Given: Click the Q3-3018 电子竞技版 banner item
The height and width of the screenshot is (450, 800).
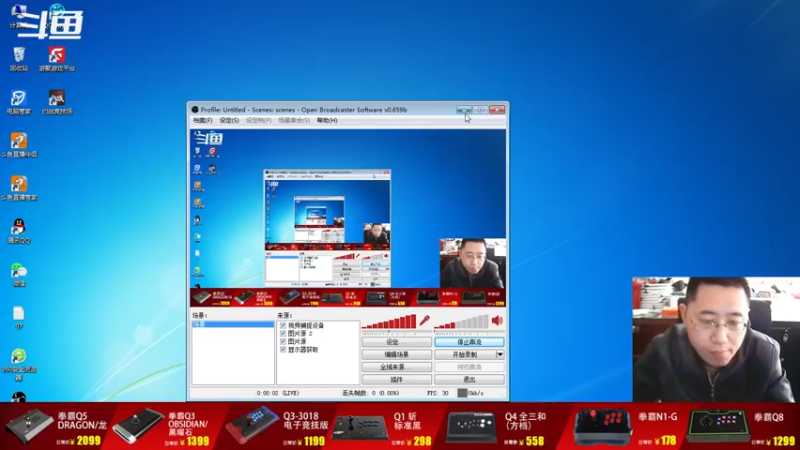Looking at the screenshot, I should click(276, 426).
